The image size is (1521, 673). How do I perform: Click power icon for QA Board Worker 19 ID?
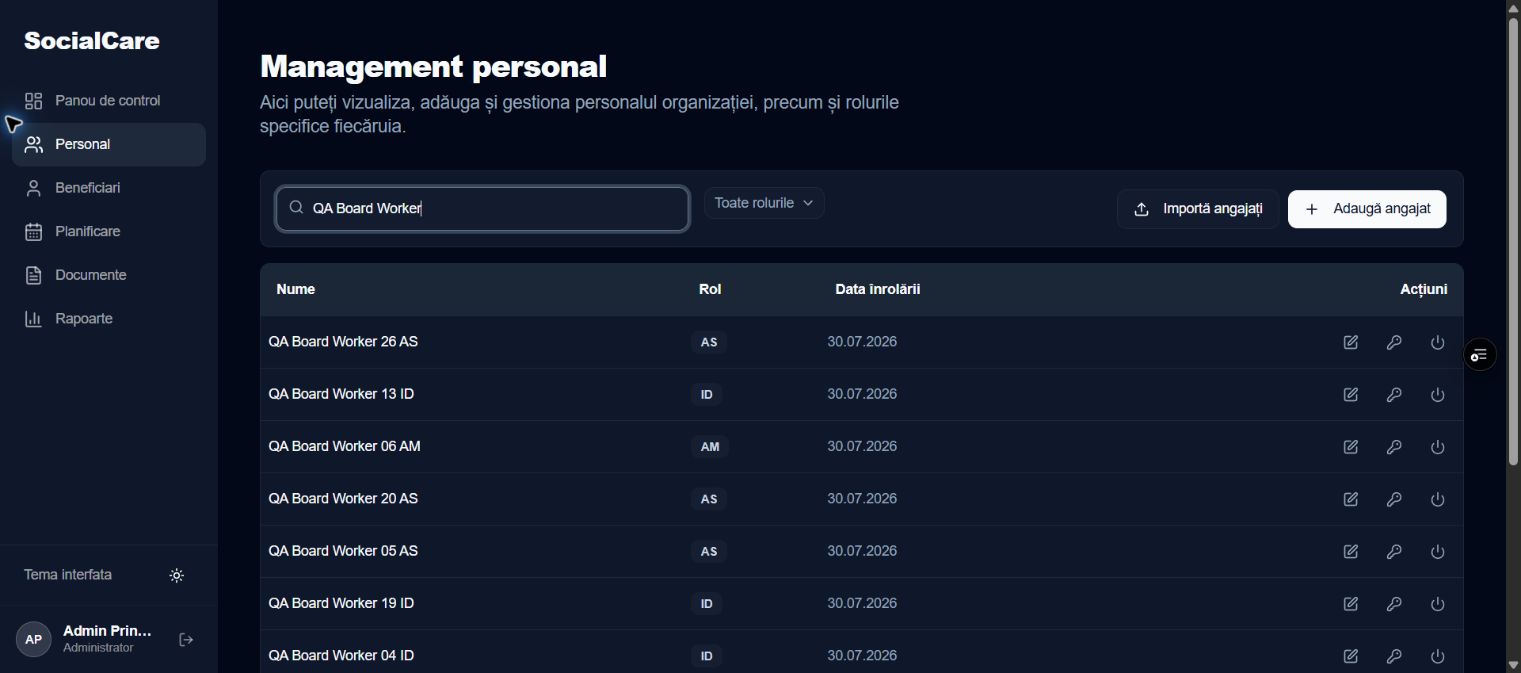click(1438, 604)
